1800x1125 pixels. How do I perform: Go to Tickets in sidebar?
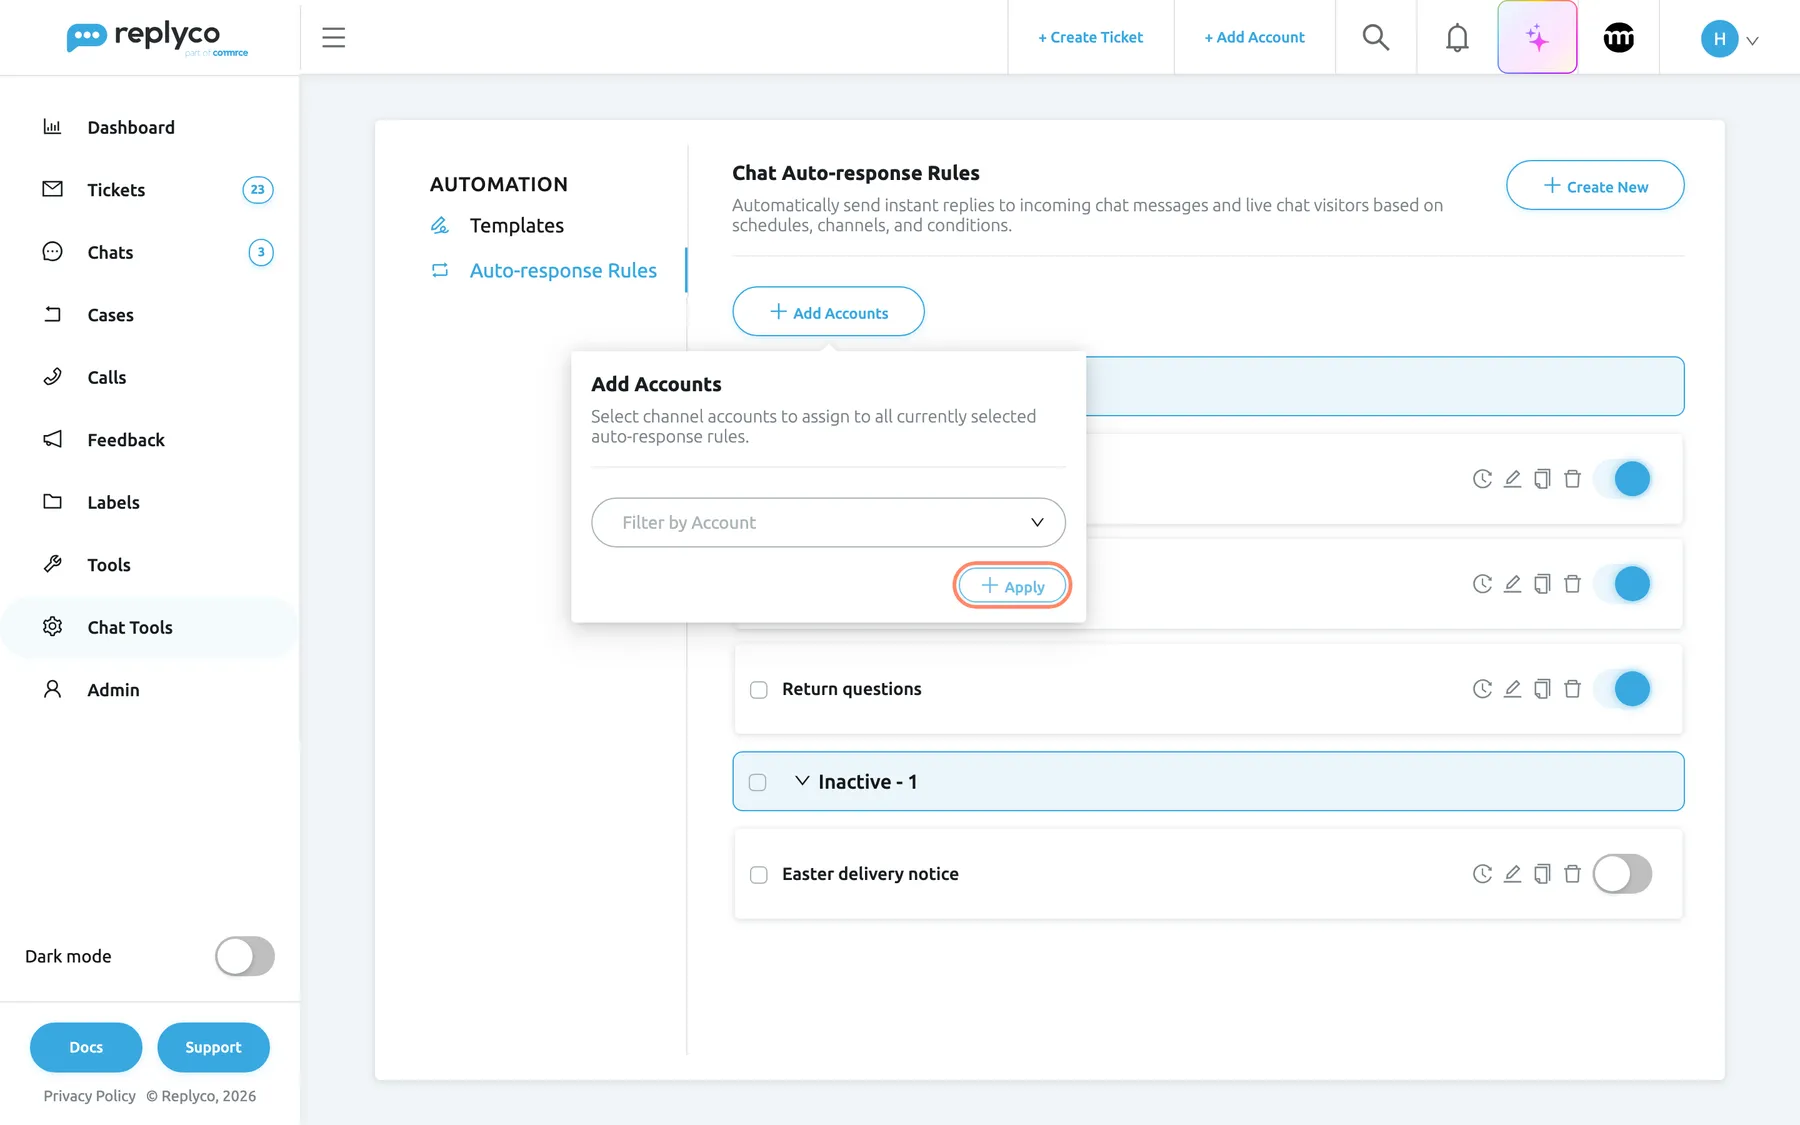[x=150, y=190]
